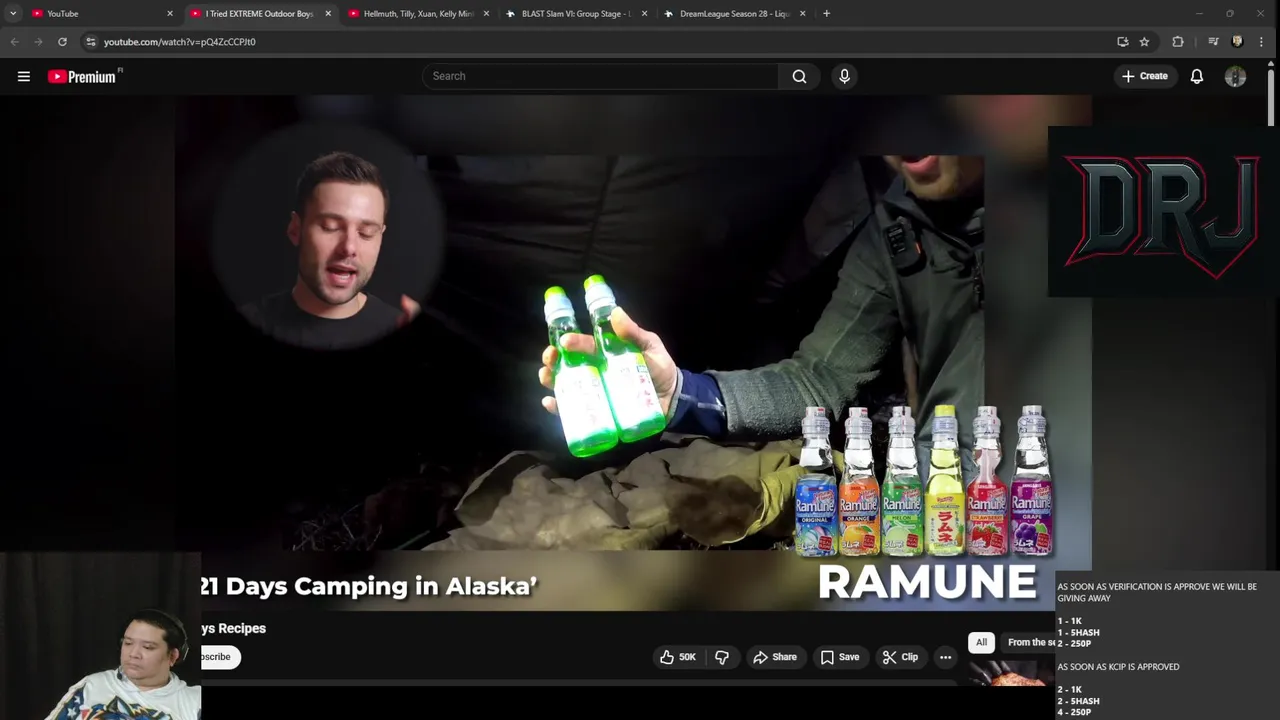Open the suggested video thumbnail below chips
This screenshot has height=720, width=1280.
click(x=1010, y=675)
